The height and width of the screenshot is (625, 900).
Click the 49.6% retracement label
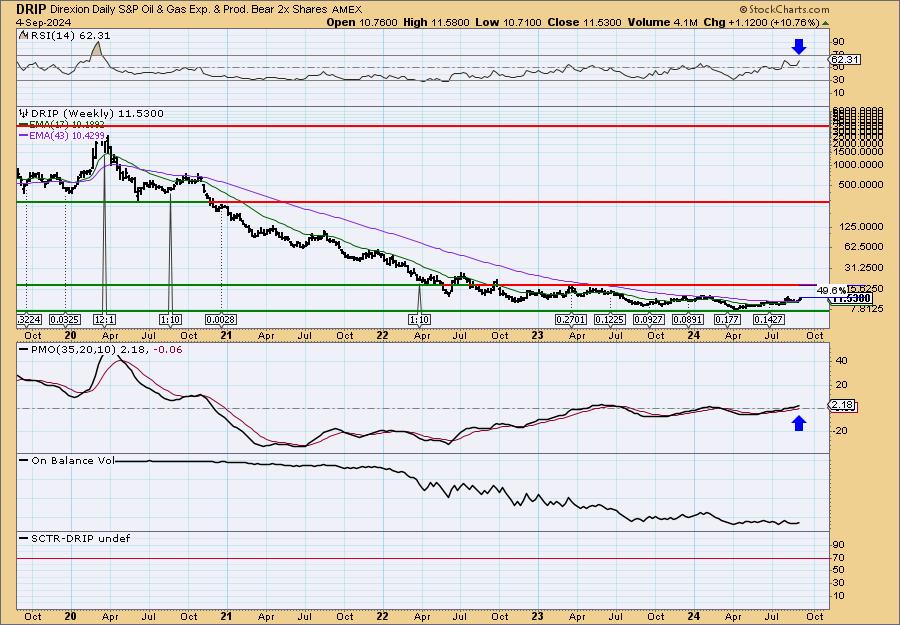[830, 290]
